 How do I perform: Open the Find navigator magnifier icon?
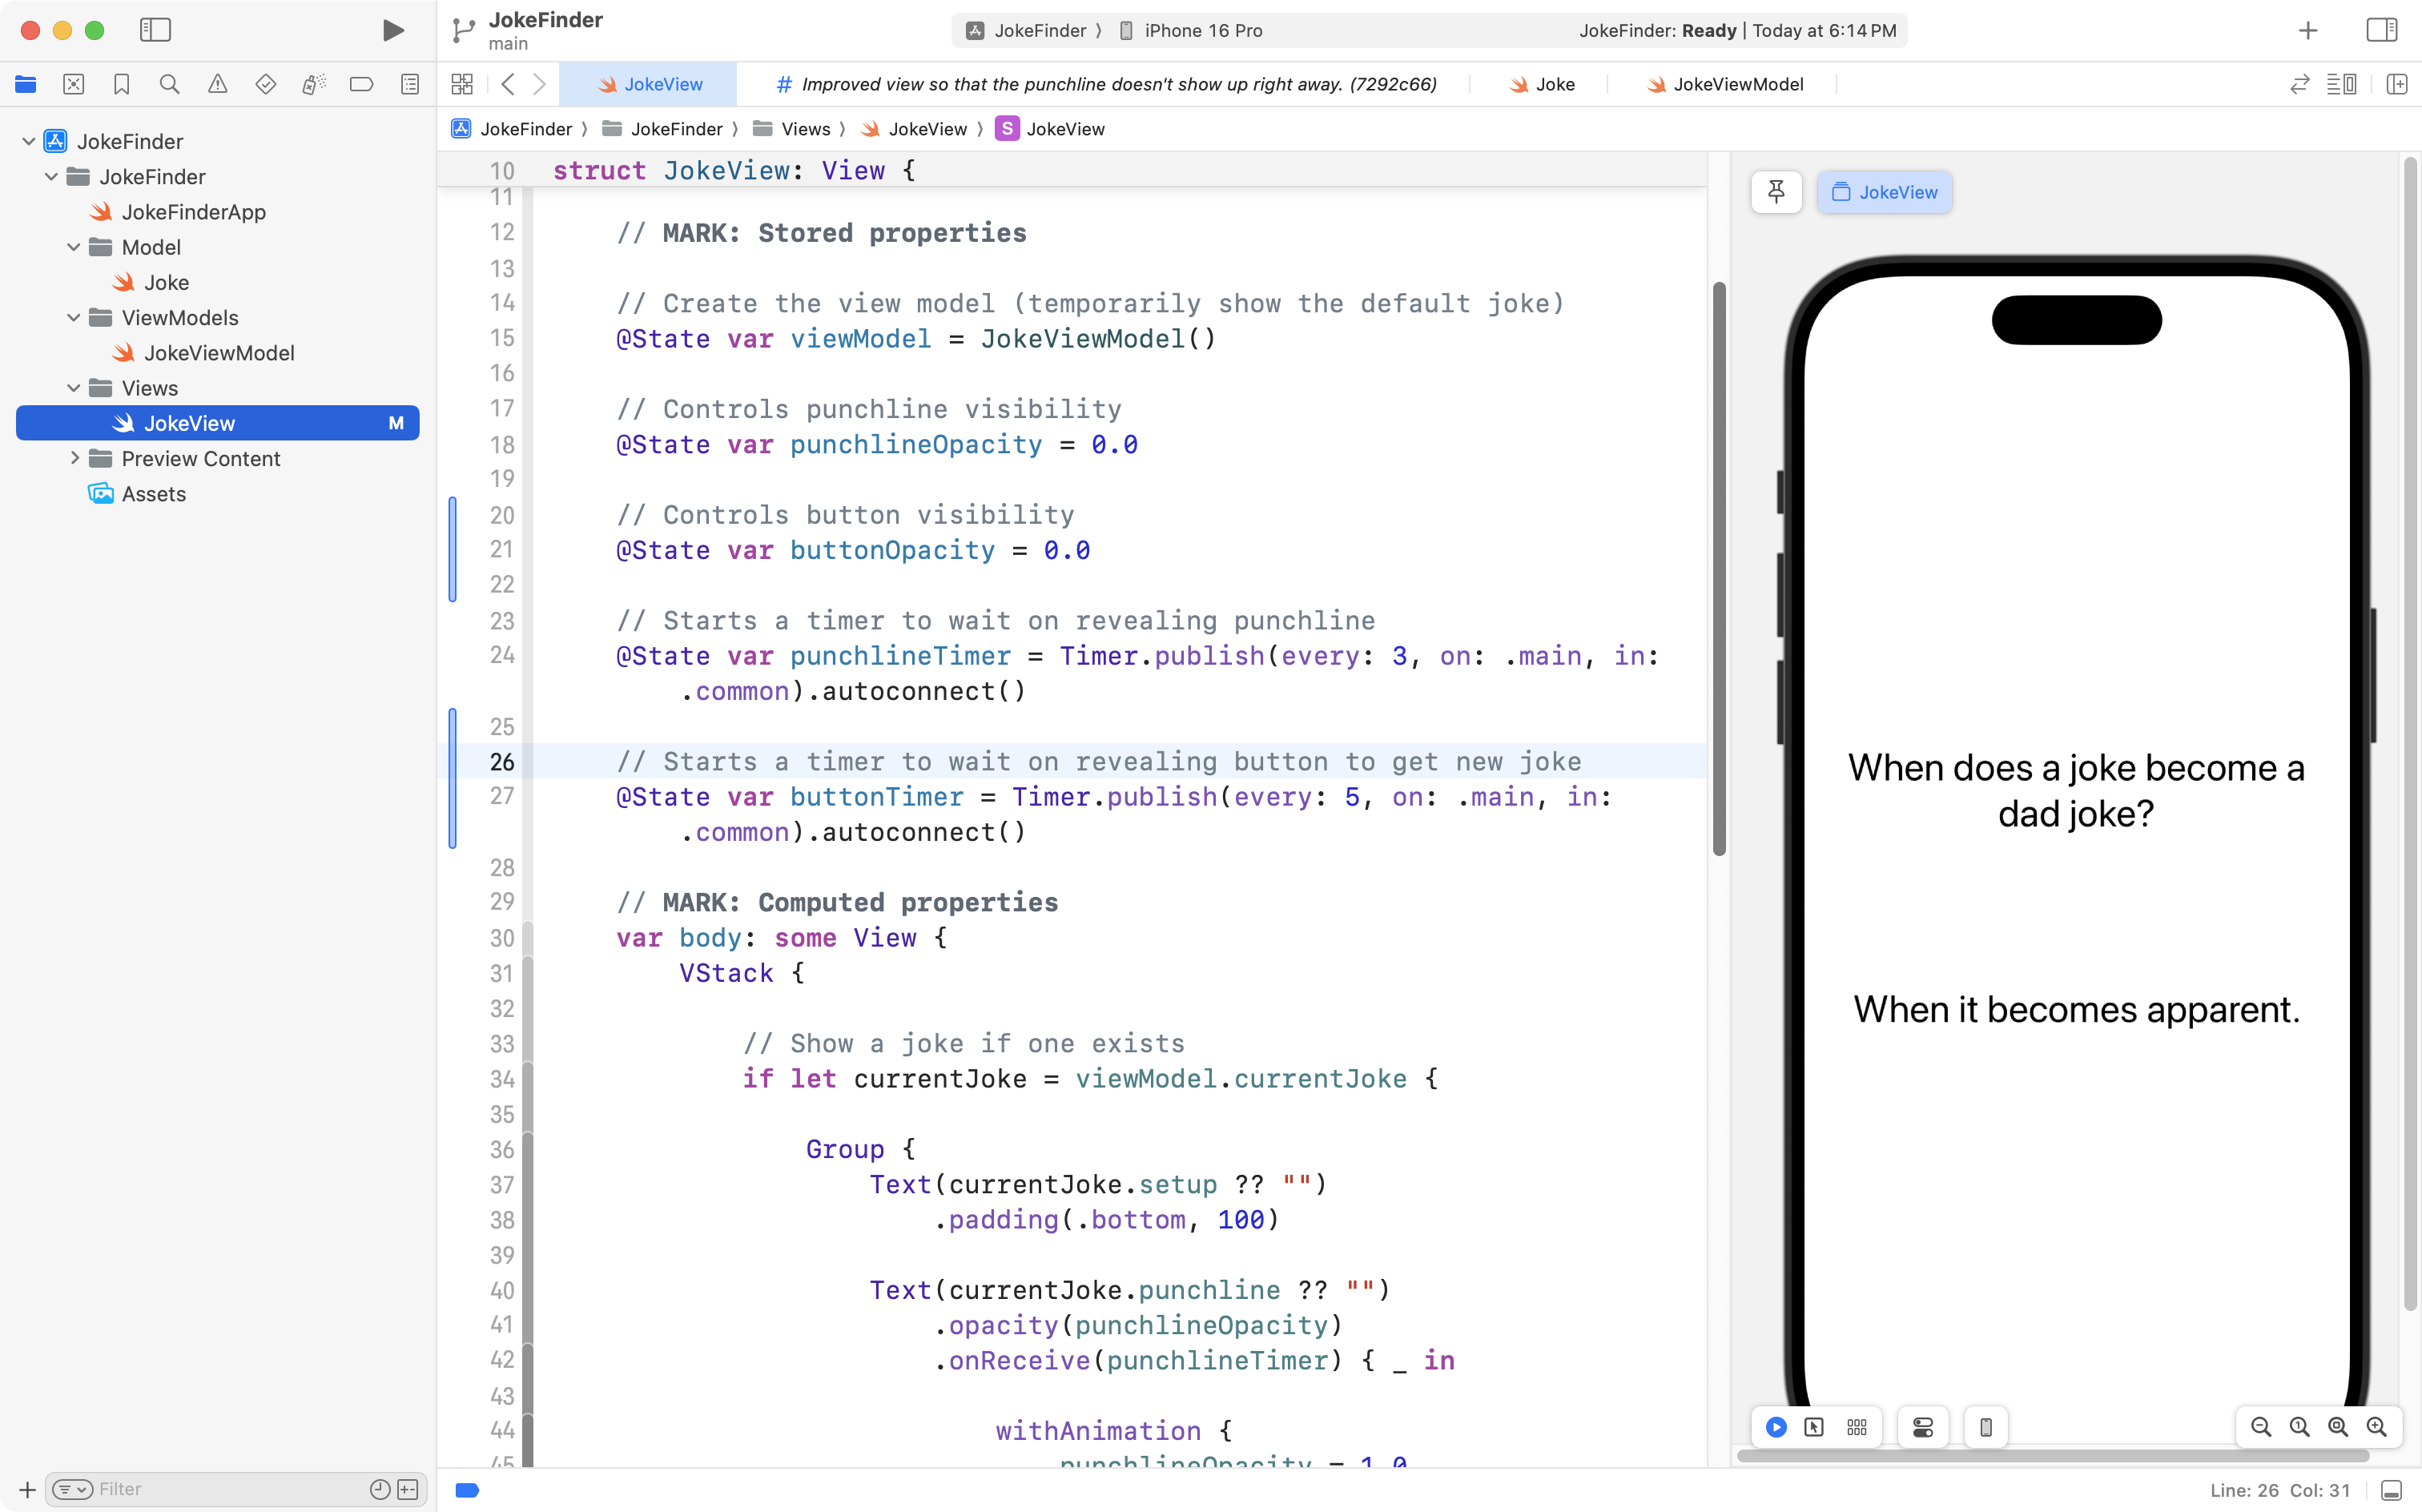coord(169,84)
